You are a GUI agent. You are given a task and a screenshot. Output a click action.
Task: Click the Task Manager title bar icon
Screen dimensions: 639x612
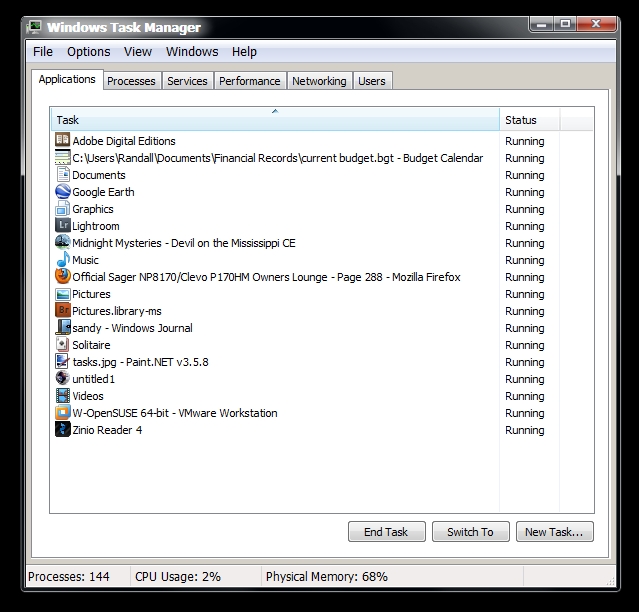34,27
